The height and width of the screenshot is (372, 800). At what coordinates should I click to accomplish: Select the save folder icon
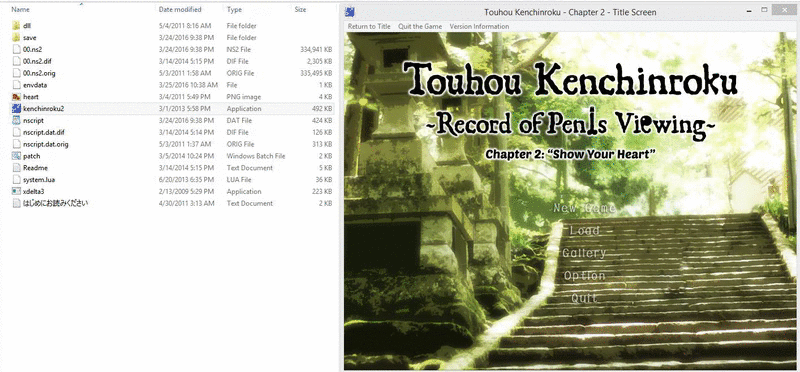tap(15, 37)
